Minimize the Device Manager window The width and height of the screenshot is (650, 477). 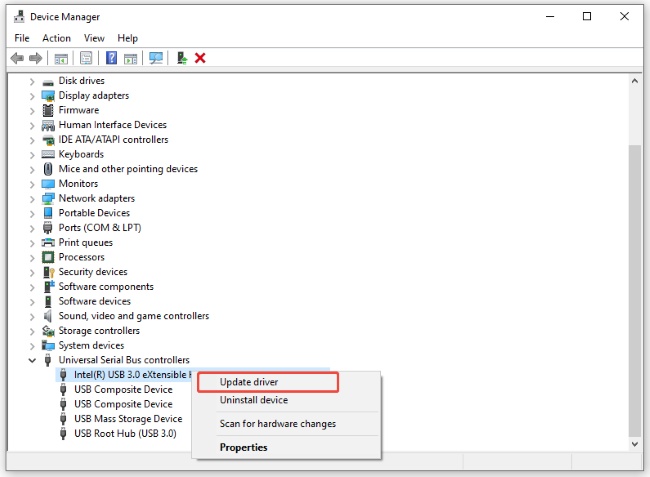[550, 16]
